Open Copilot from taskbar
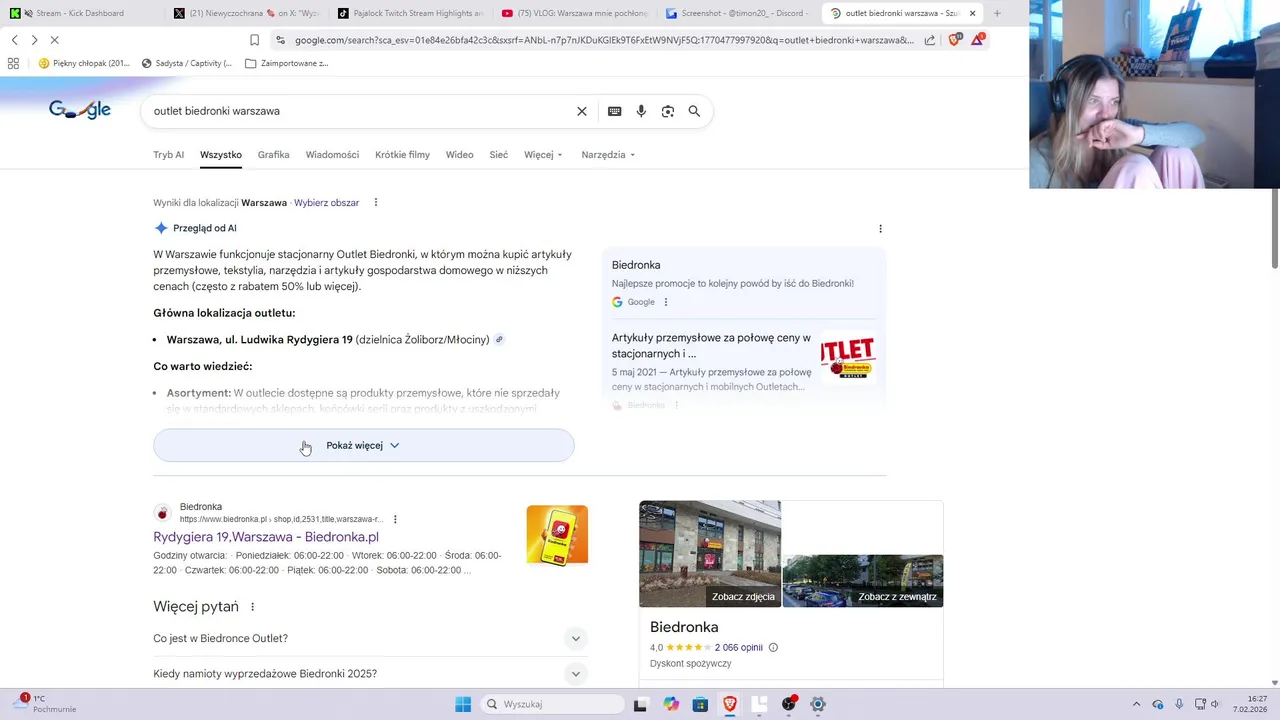This screenshot has width=1280, height=720. 671,704
